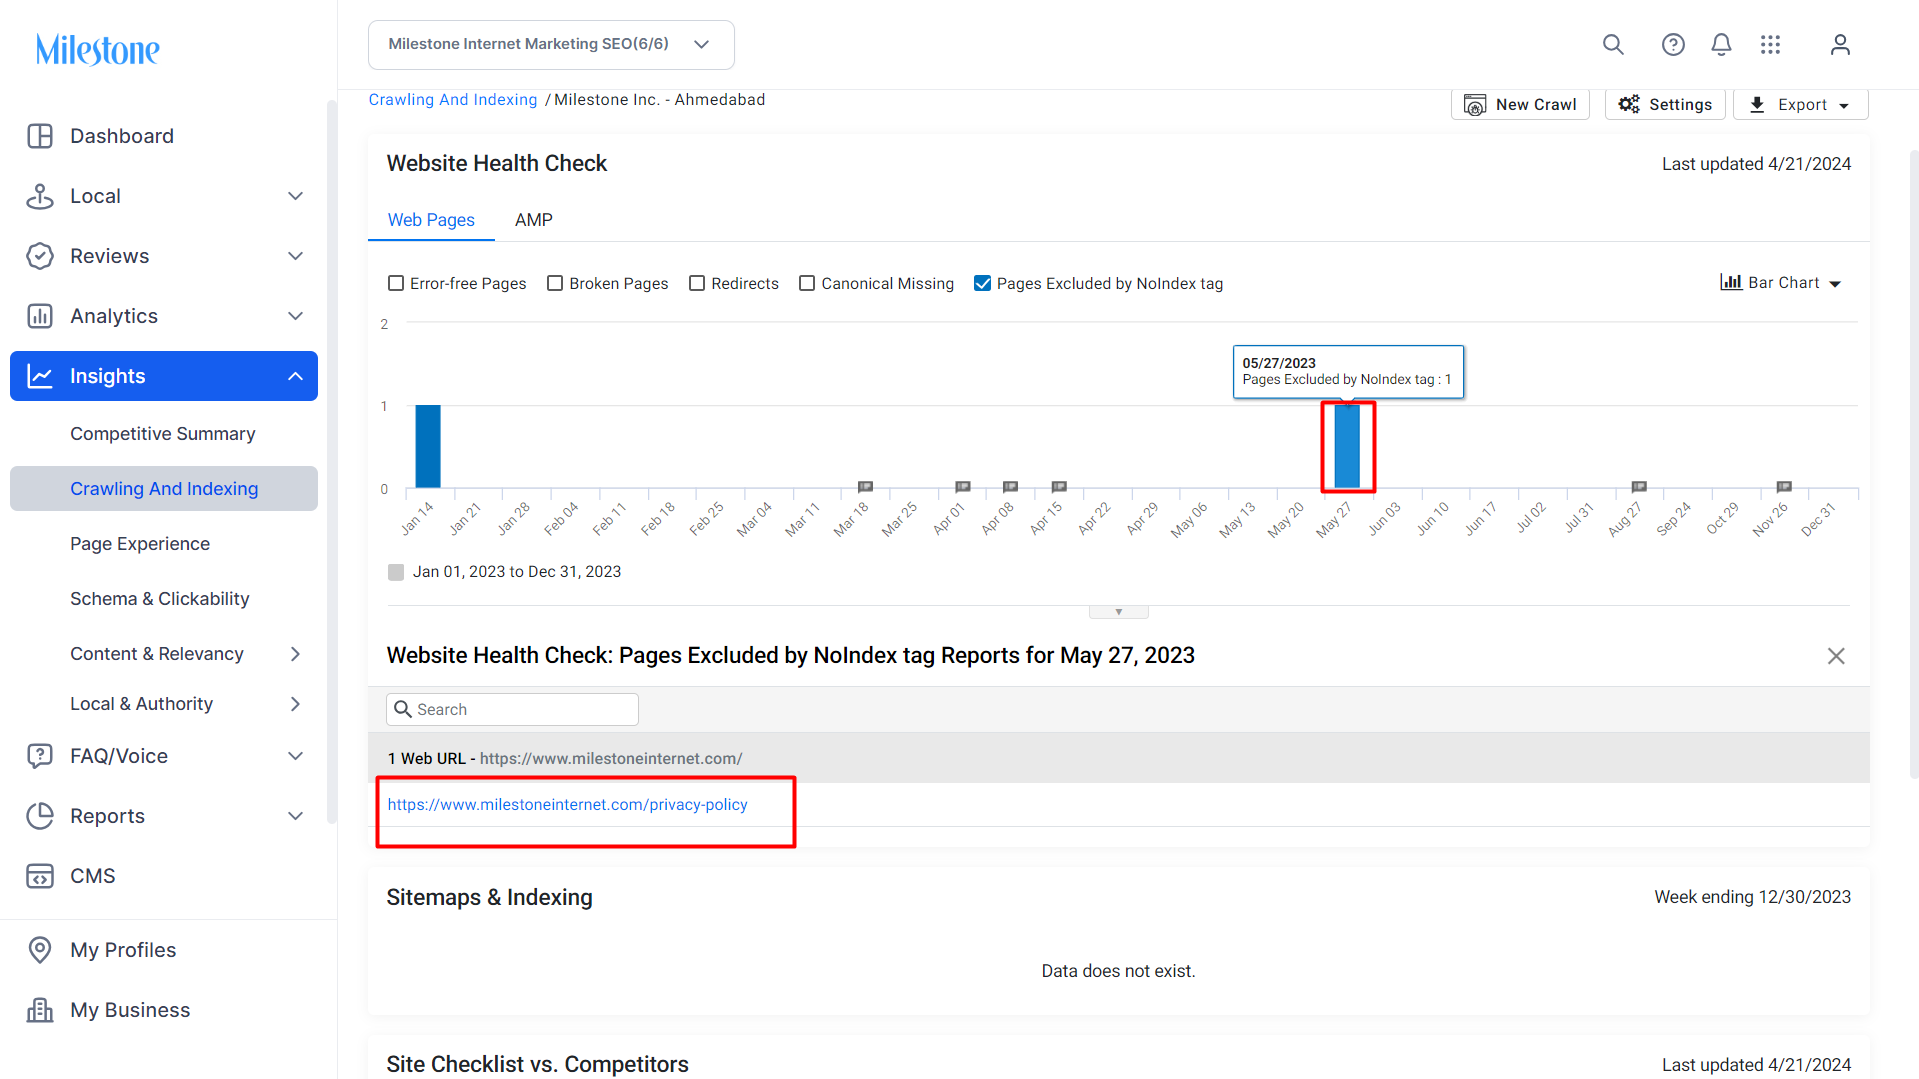Click the My Profiles location icon
Screen dimensions: 1919x1079
click(x=40, y=950)
